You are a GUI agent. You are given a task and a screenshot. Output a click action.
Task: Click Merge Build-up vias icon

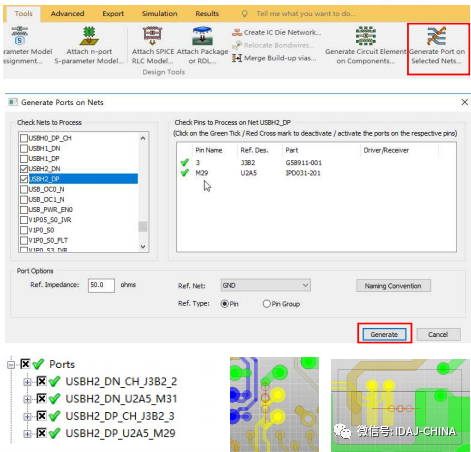237,58
